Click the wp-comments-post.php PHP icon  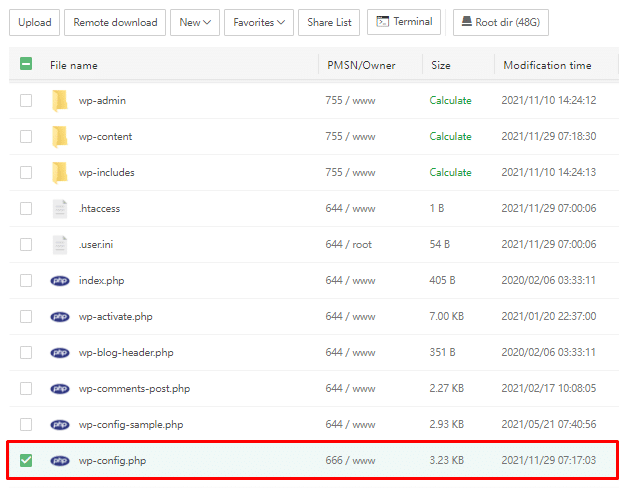pos(60,389)
